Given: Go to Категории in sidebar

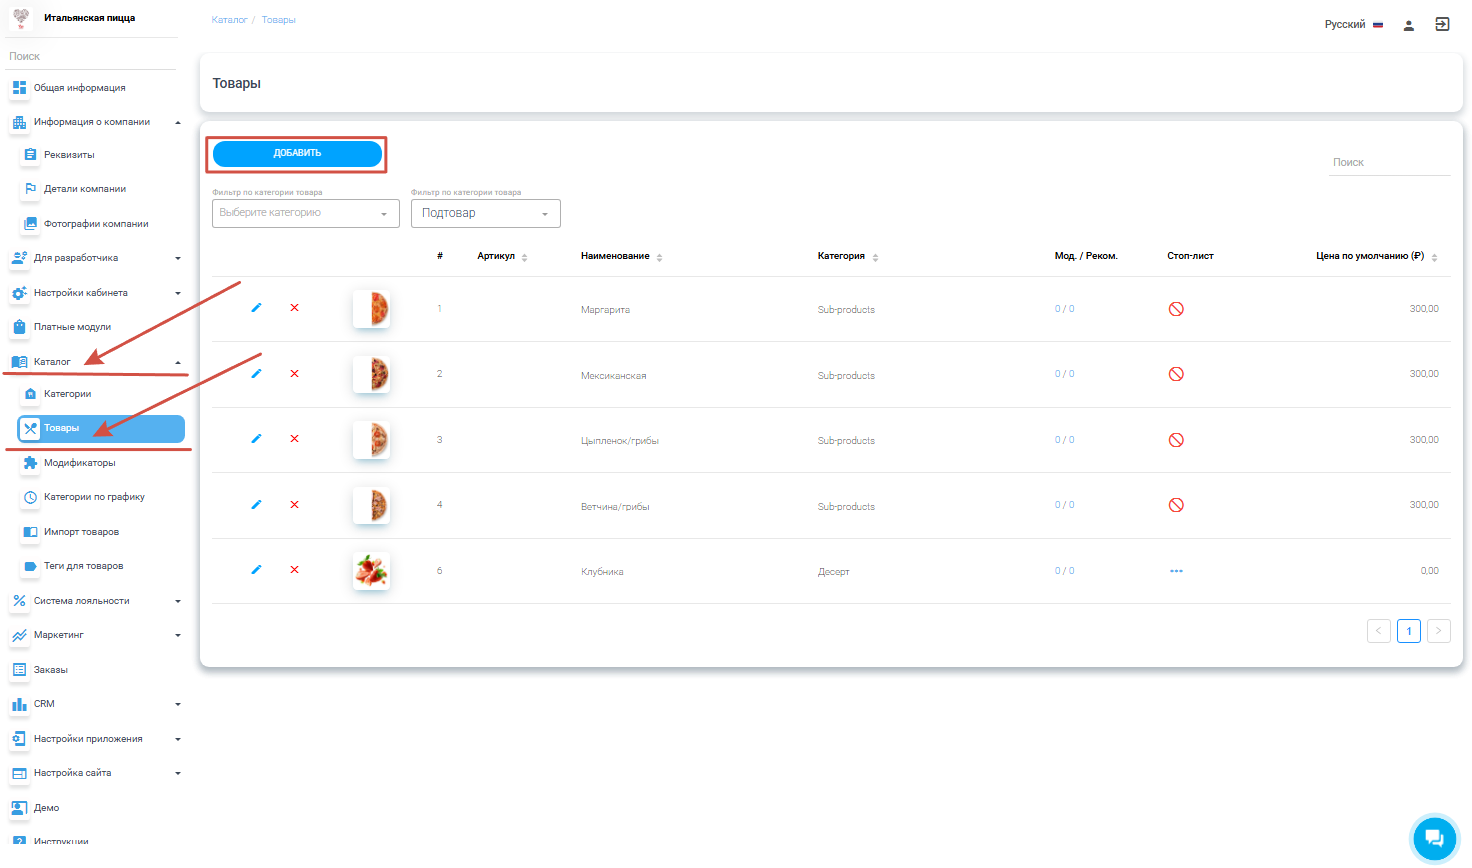Looking at the screenshot, I should (67, 394).
